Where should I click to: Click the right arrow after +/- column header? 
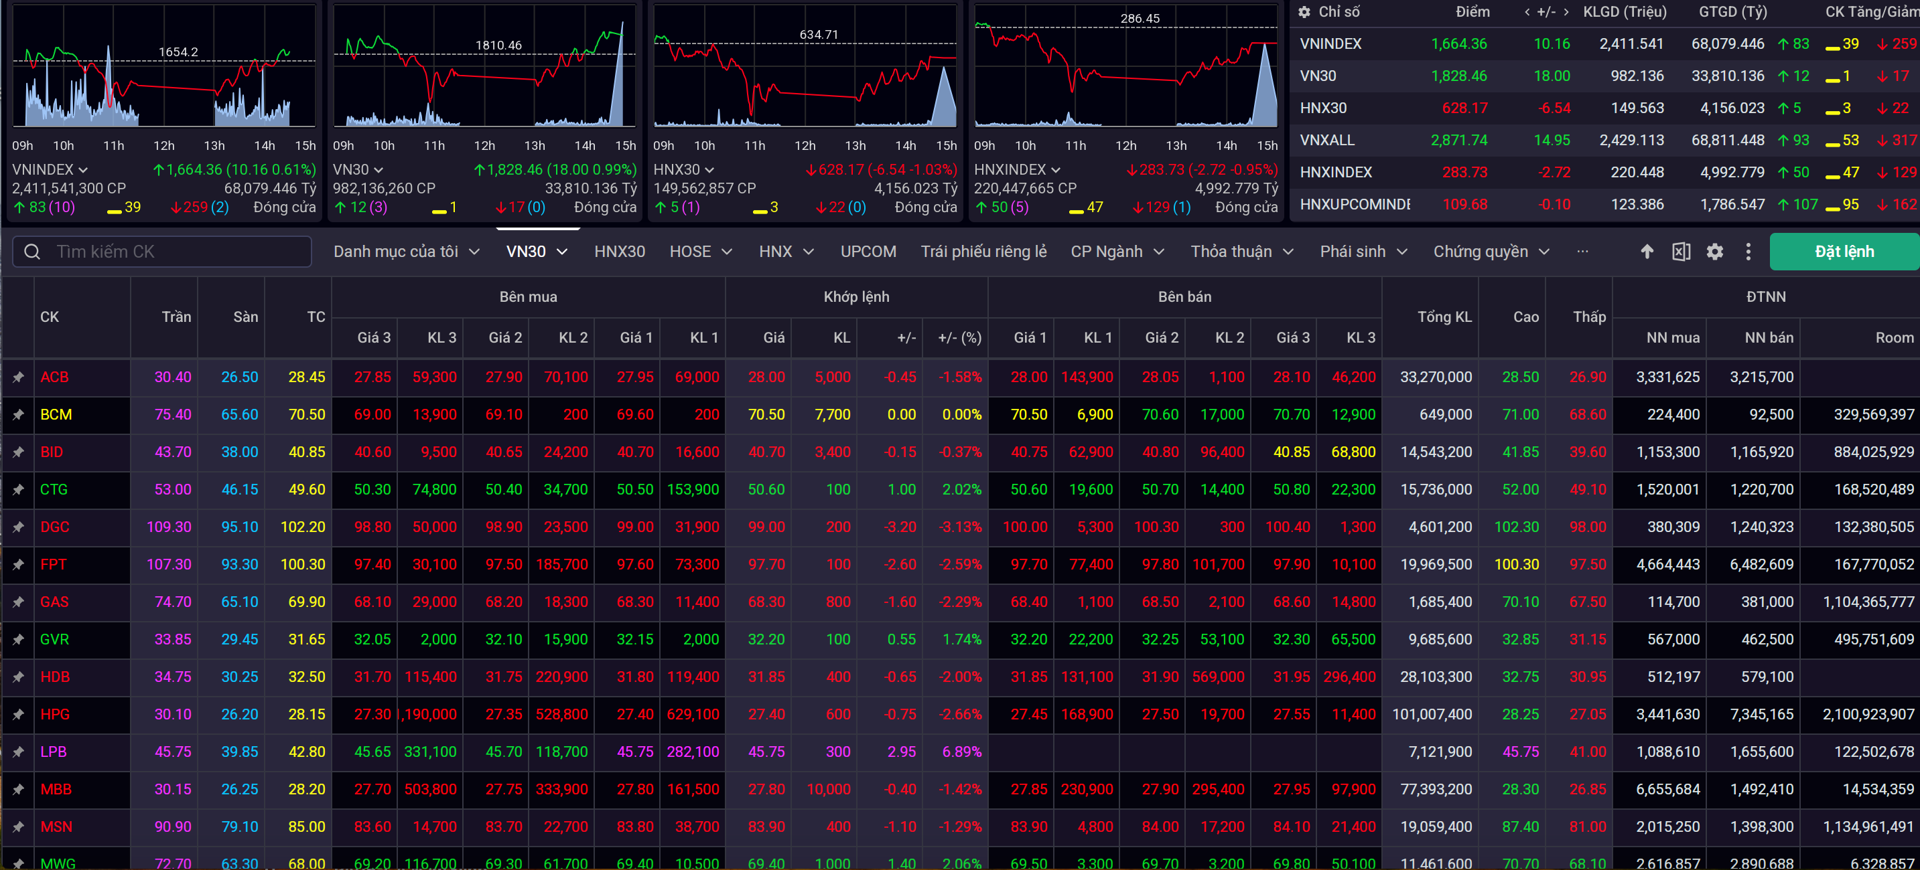point(1566,12)
